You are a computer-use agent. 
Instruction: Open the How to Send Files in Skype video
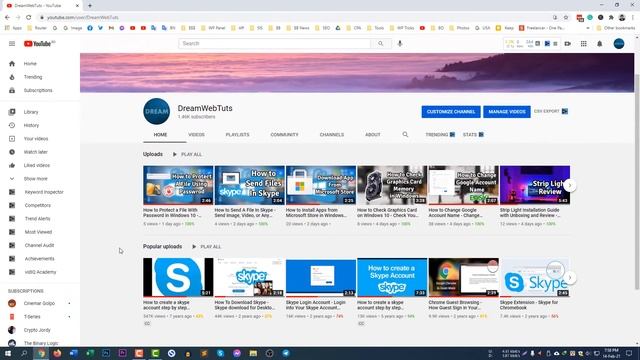coord(249,185)
